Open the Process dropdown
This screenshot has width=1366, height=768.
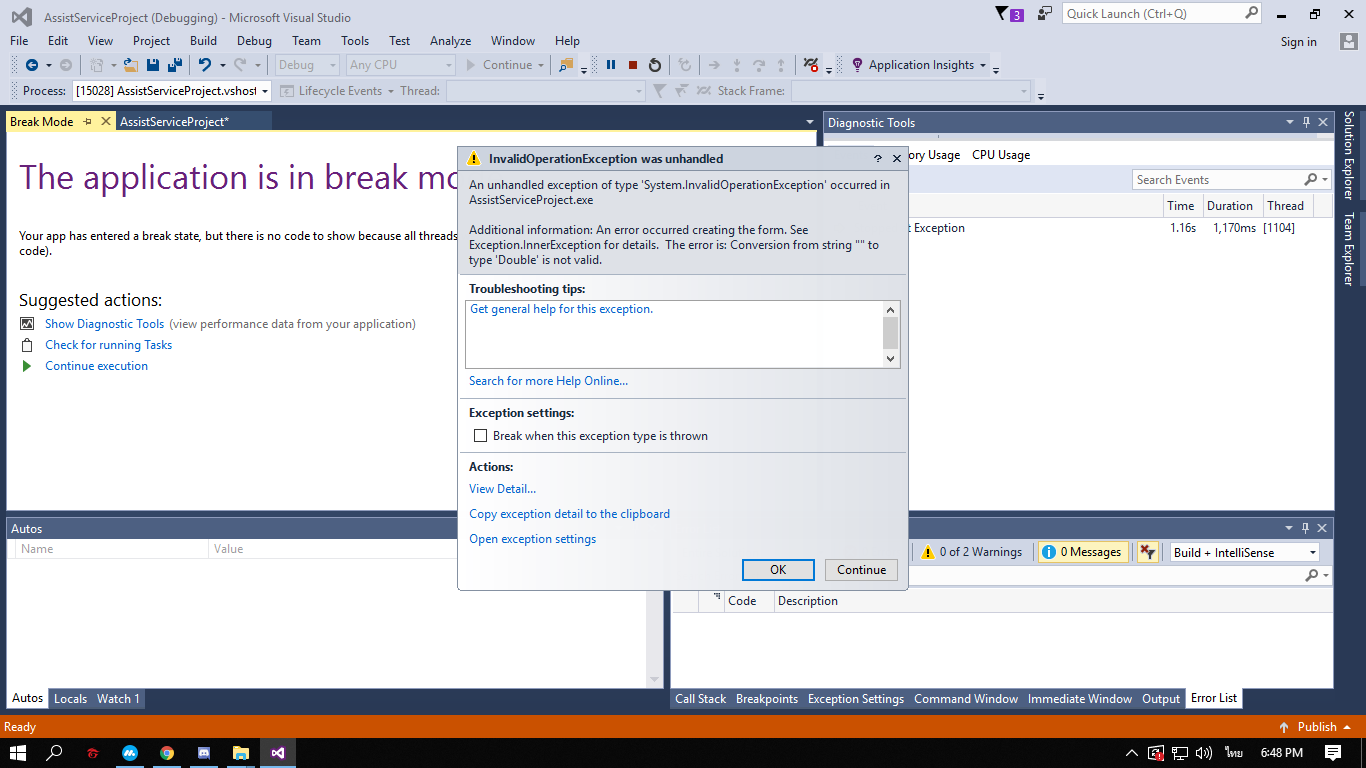[264, 91]
